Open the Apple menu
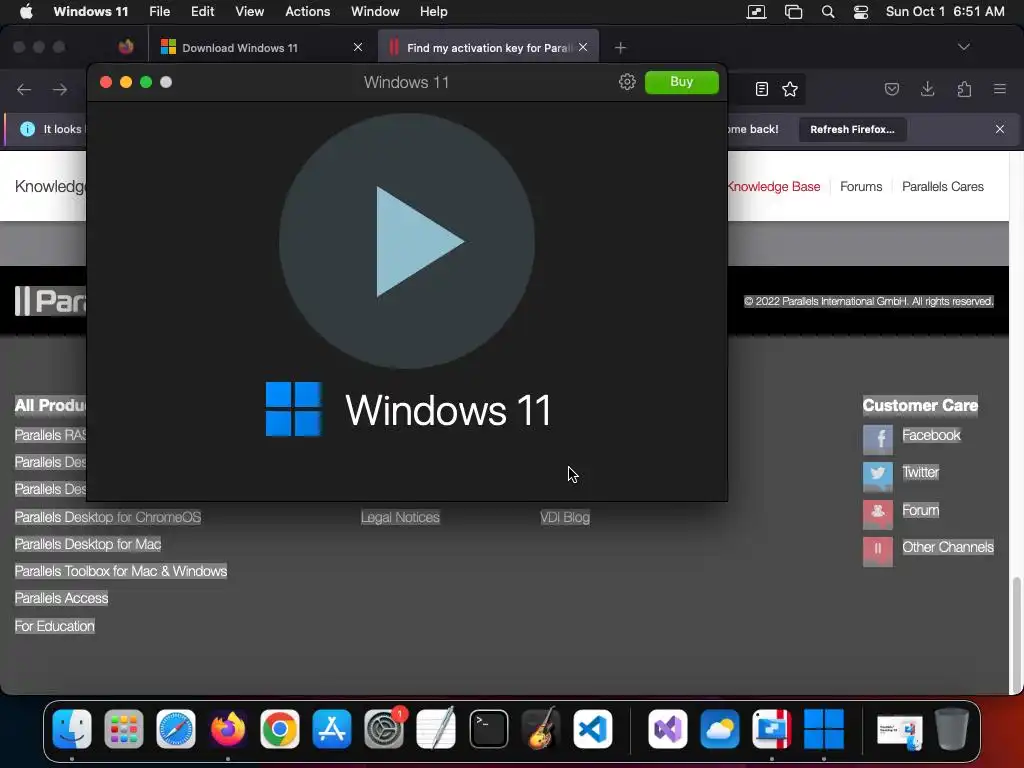This screenshot has height=768, width=1024. point(26,12)
